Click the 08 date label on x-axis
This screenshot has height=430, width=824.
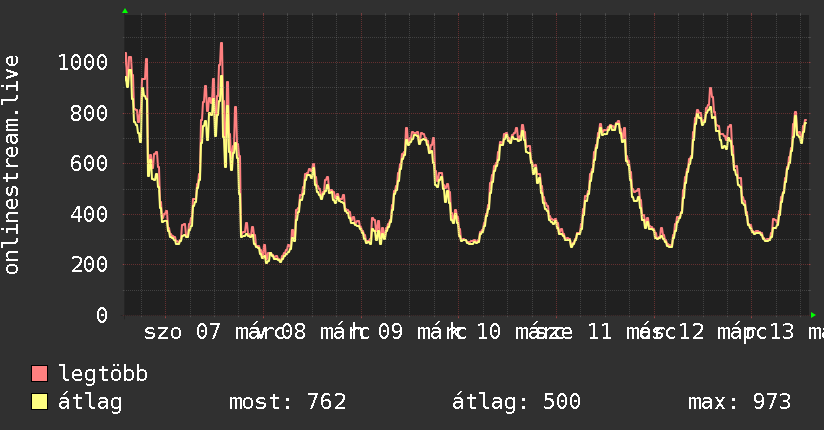click(x=293, y=332)
